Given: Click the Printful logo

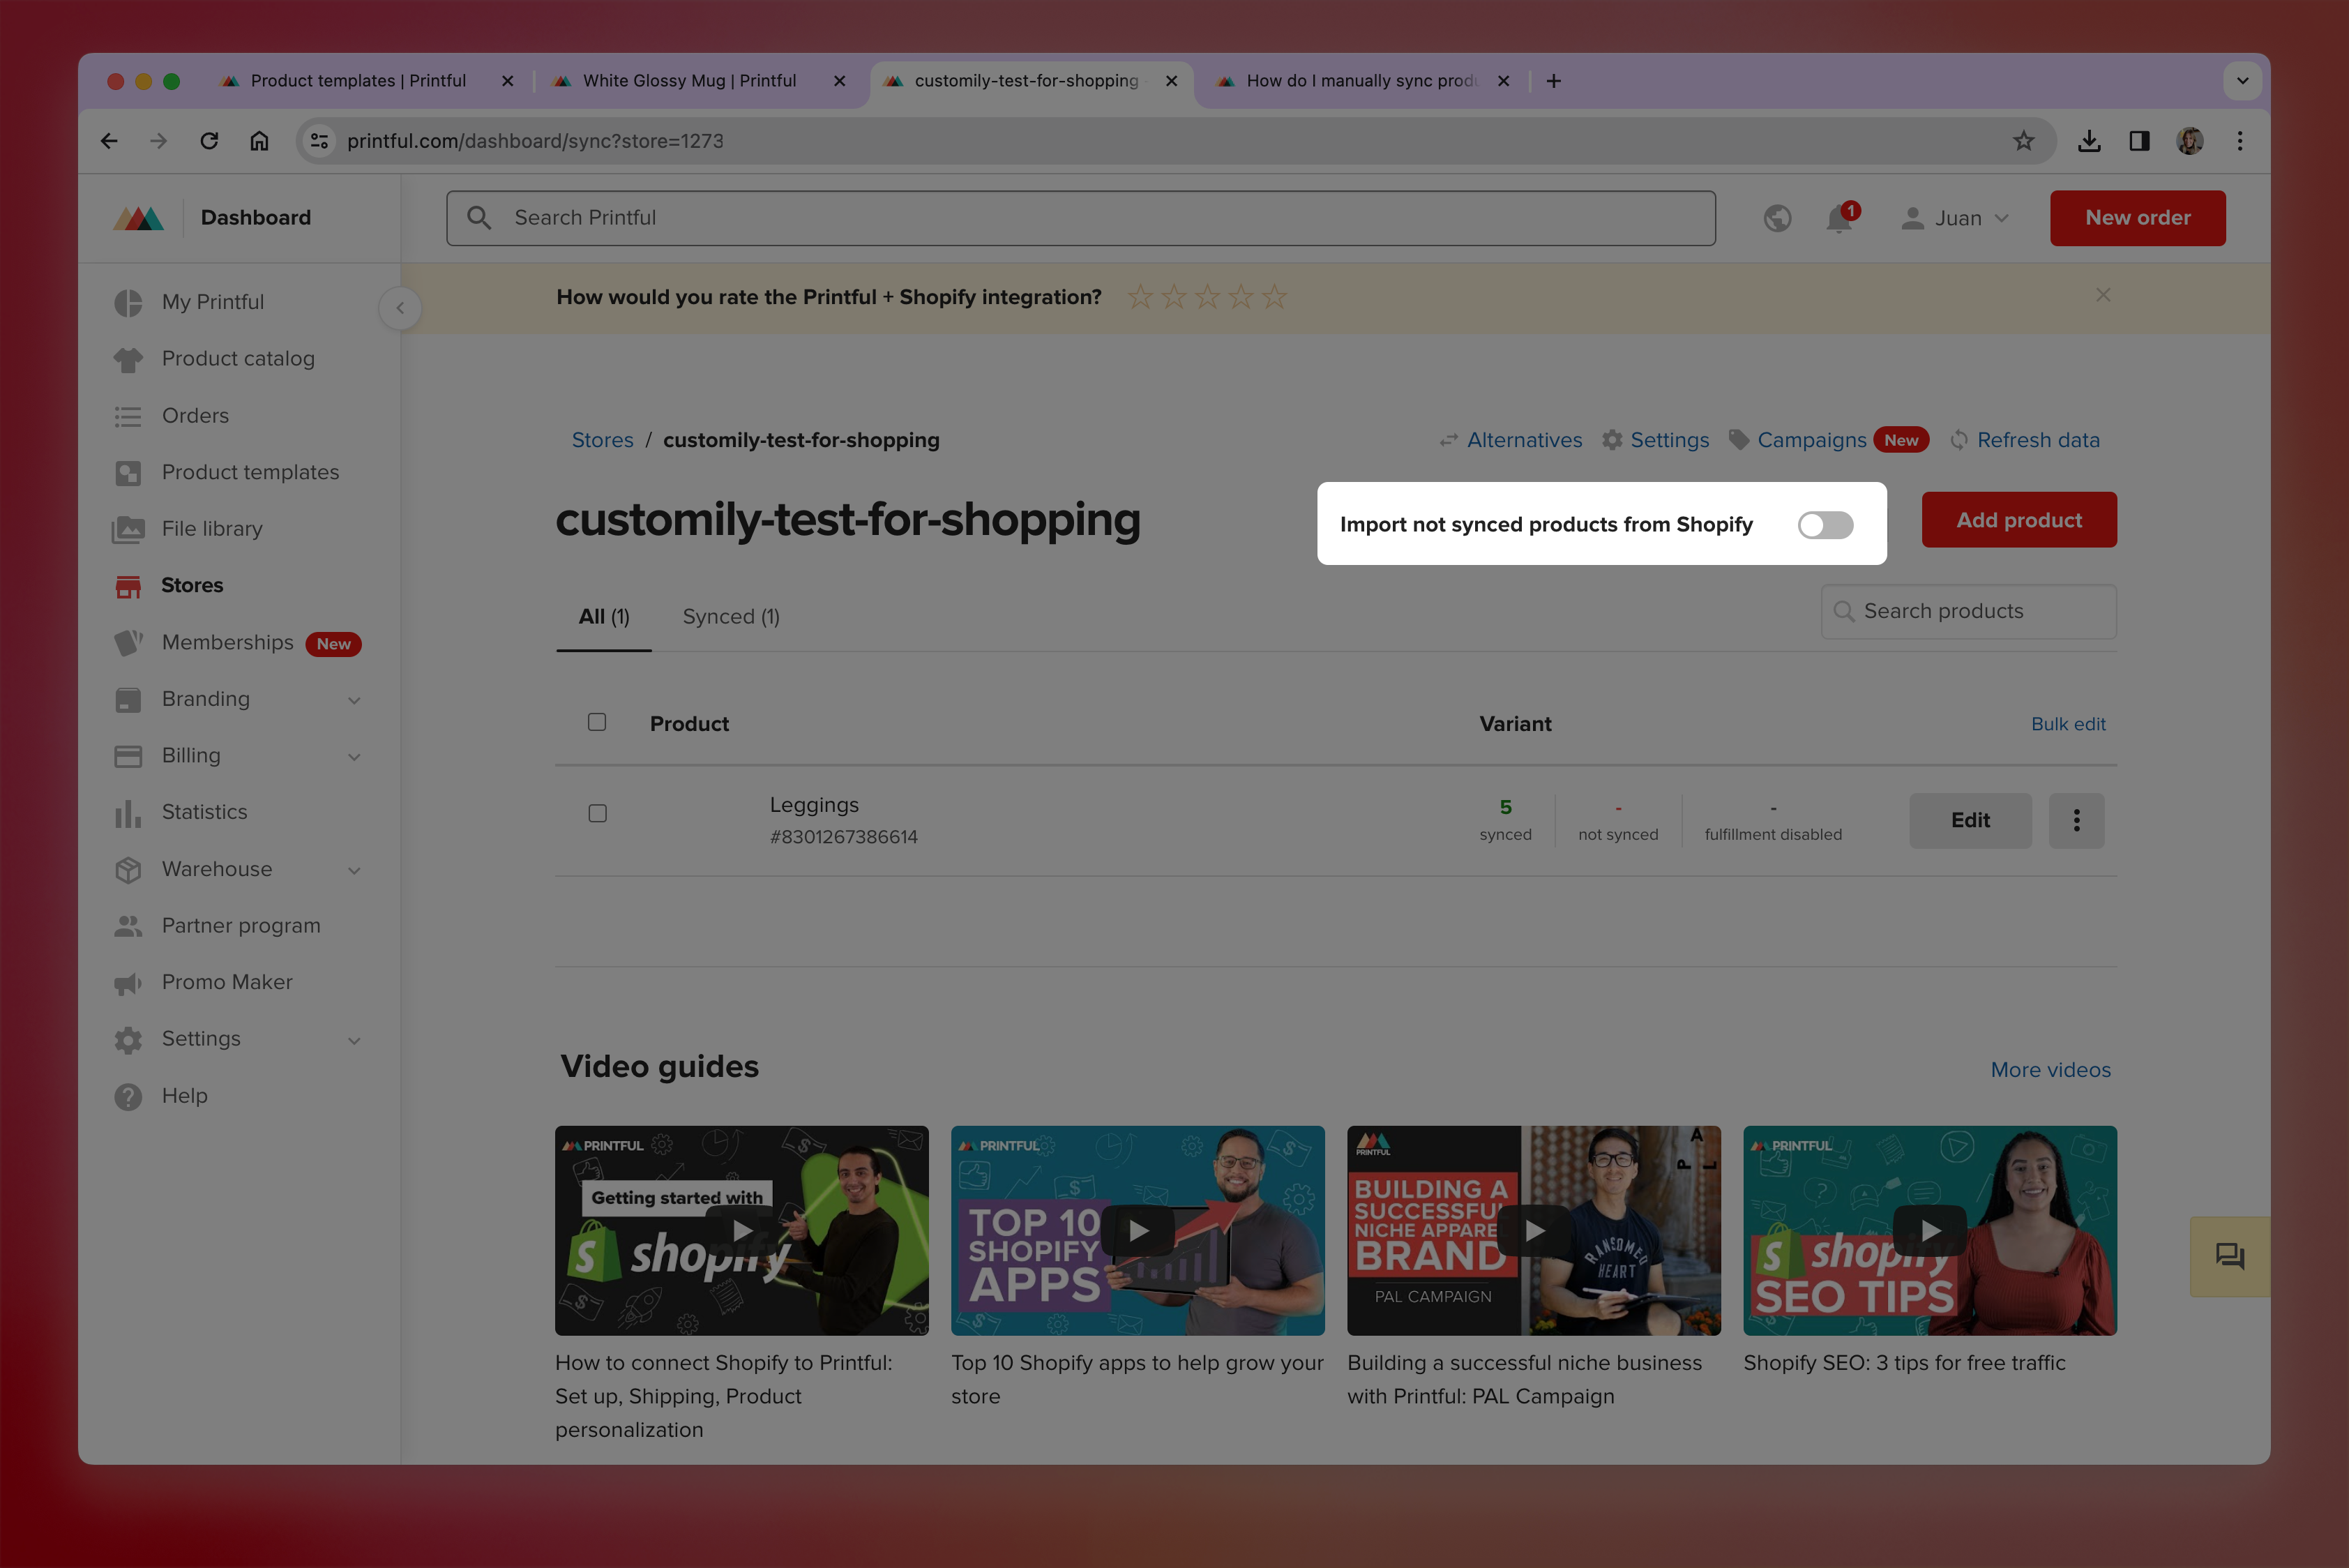Looking at the screenshot, I should pos(139,218).
